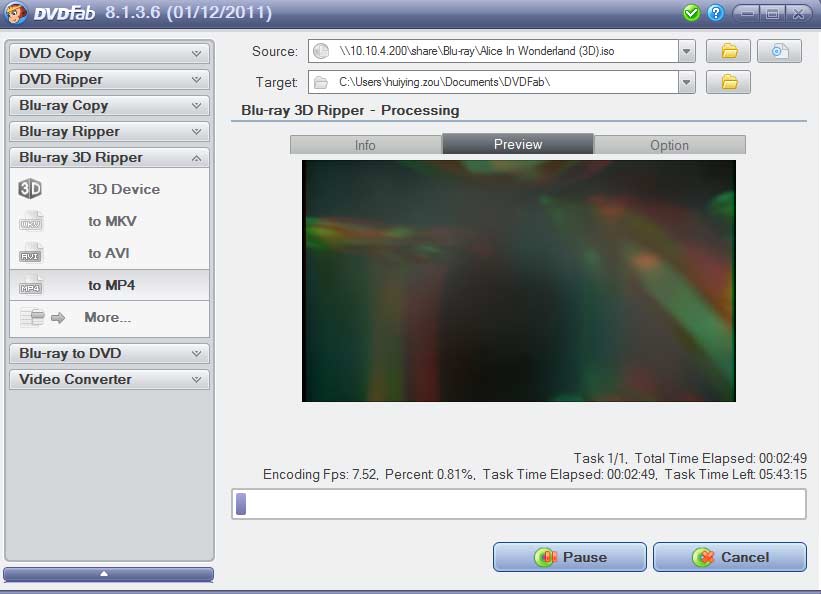821x594 pixels.
Task: Click the encoding progress bar
Action: click(519, 504)
